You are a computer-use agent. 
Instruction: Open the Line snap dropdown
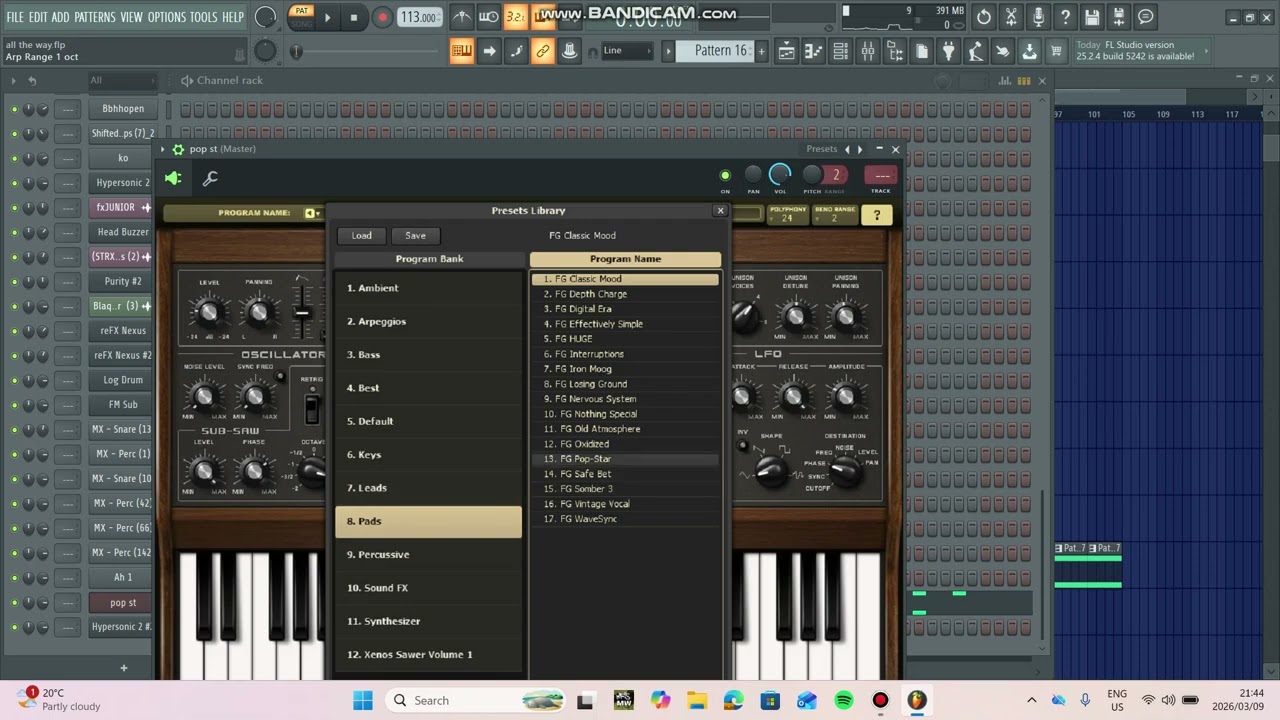[627, 51]
